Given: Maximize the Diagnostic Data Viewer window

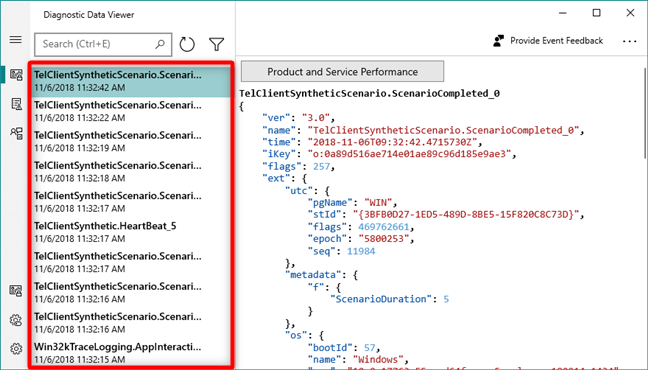Looking at the screenshot, I should coord(596,13).
